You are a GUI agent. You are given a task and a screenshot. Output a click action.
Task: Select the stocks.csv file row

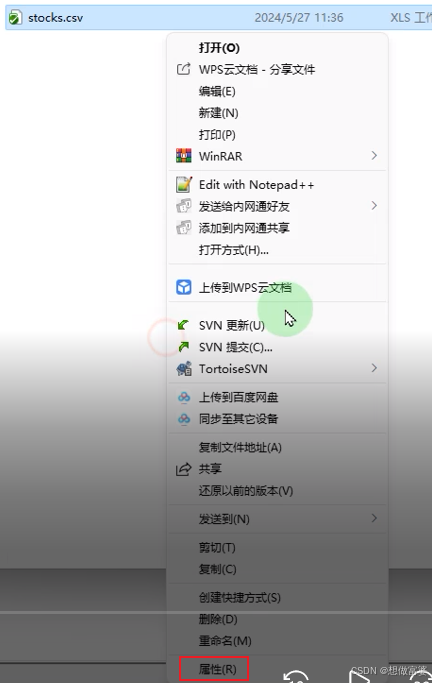[219, 17]
